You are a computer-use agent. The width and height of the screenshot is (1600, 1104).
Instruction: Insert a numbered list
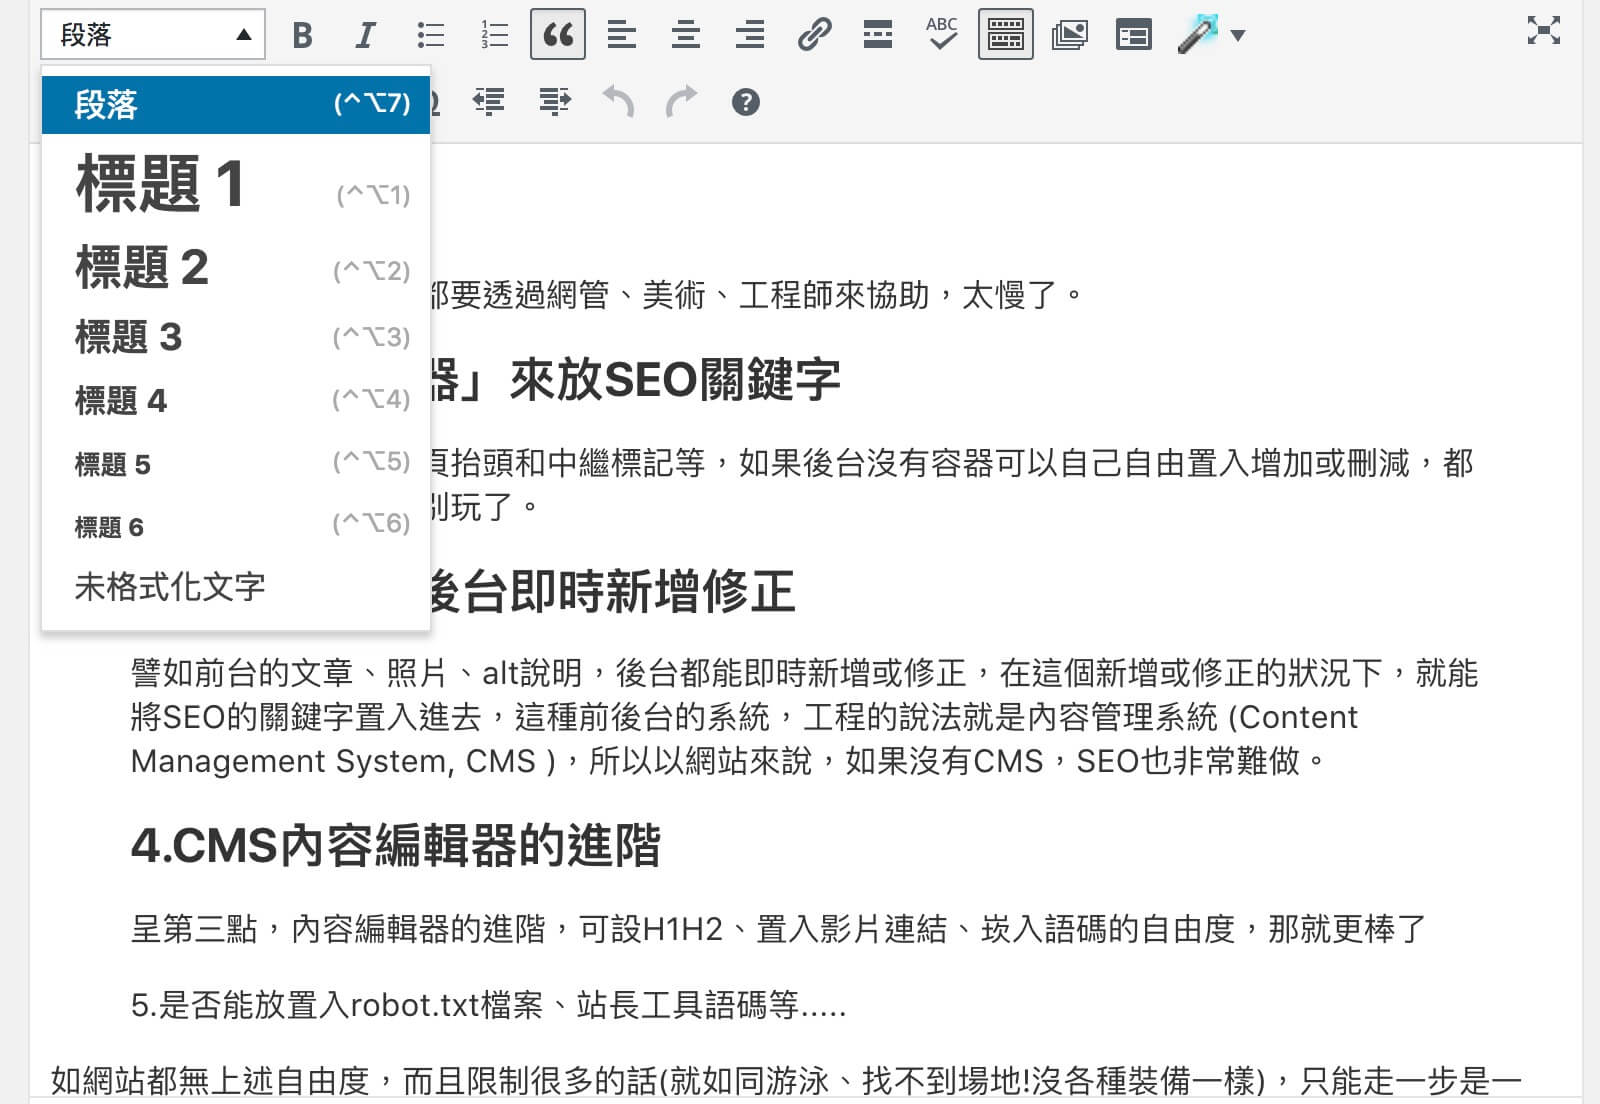tap(494, 36)
